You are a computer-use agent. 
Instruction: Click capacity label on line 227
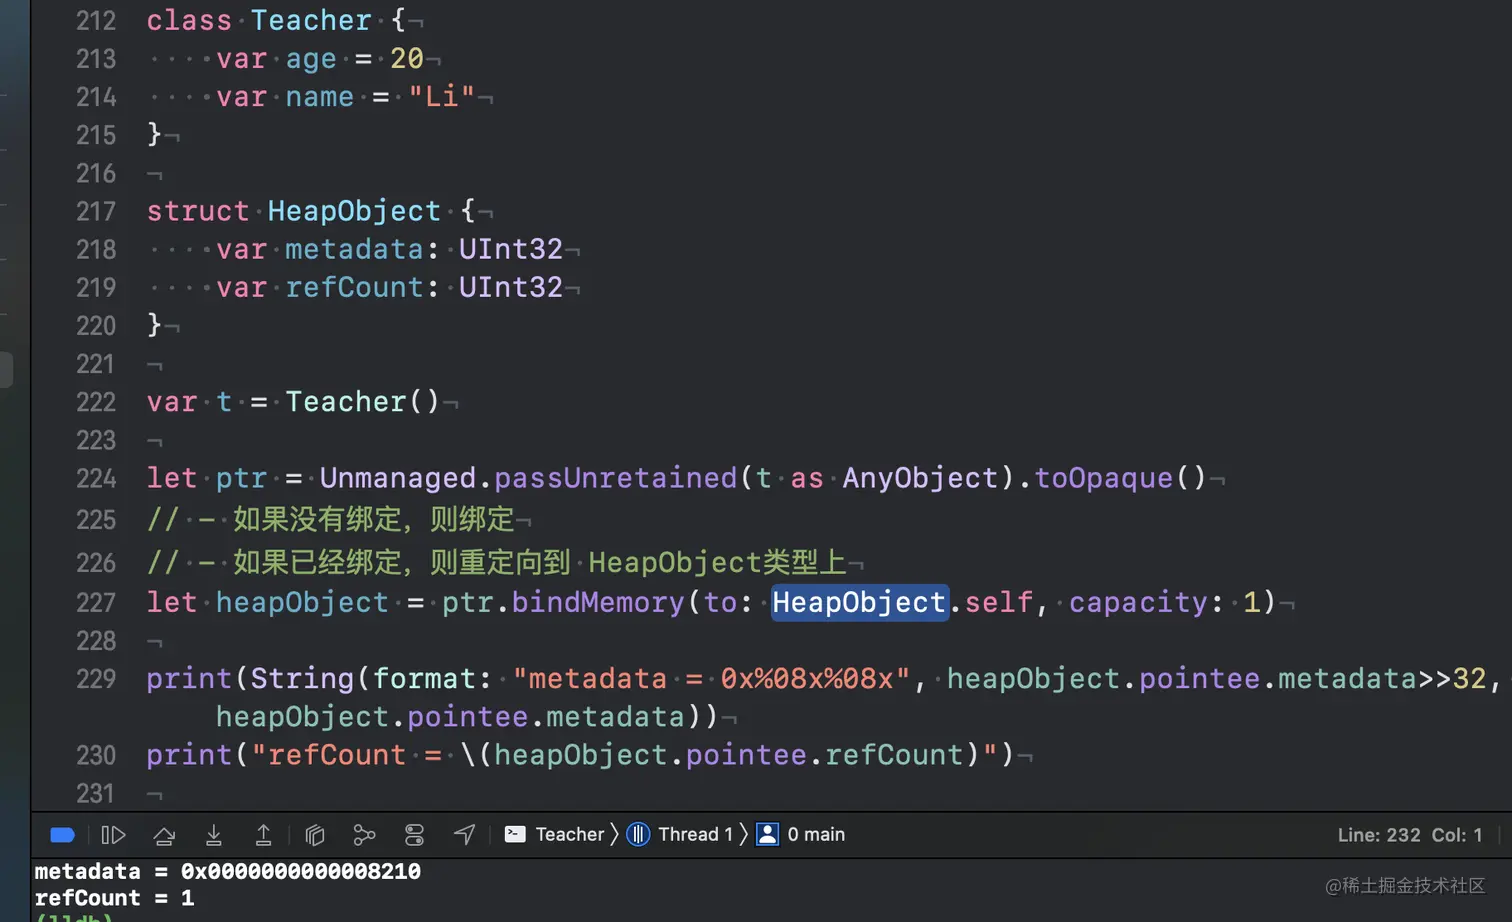coord(1139,602)
